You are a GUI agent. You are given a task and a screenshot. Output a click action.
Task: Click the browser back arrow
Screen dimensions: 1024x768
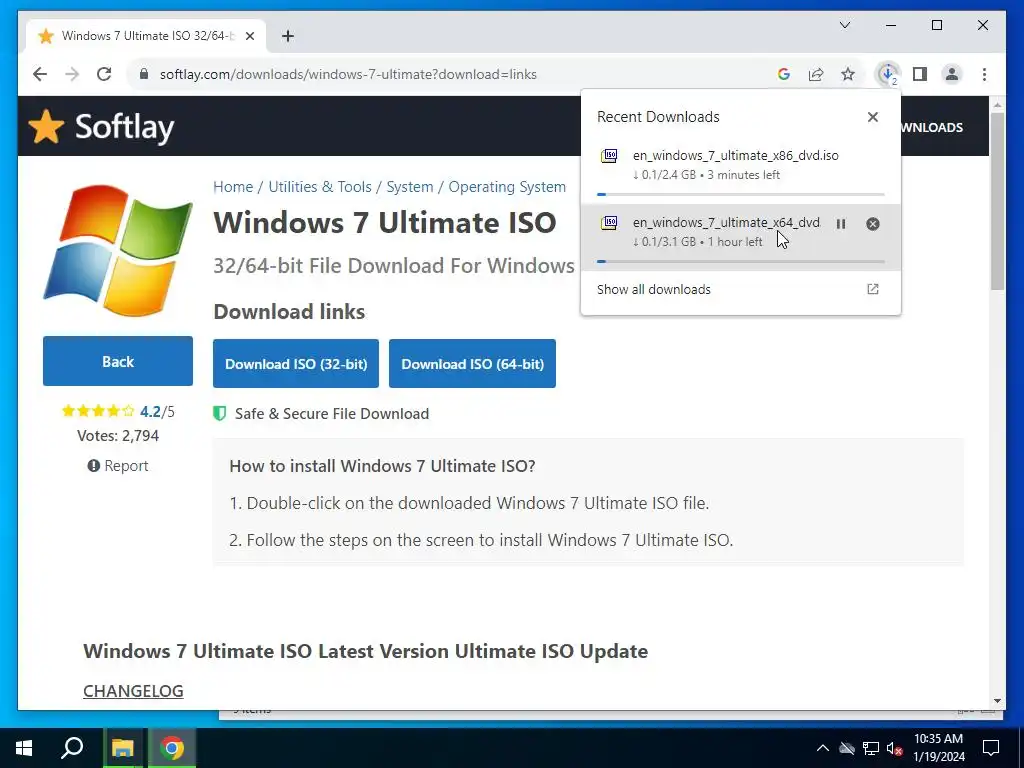[40, 74]
